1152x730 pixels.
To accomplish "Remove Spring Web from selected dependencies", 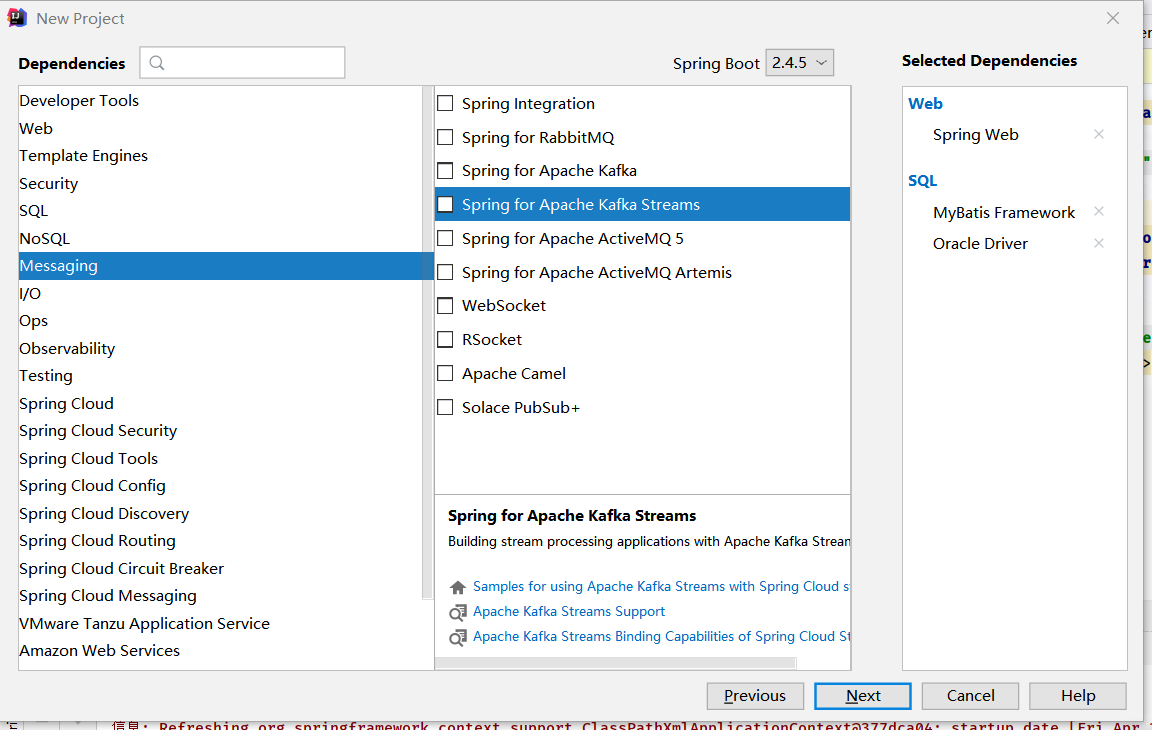I will [1098, 134].
